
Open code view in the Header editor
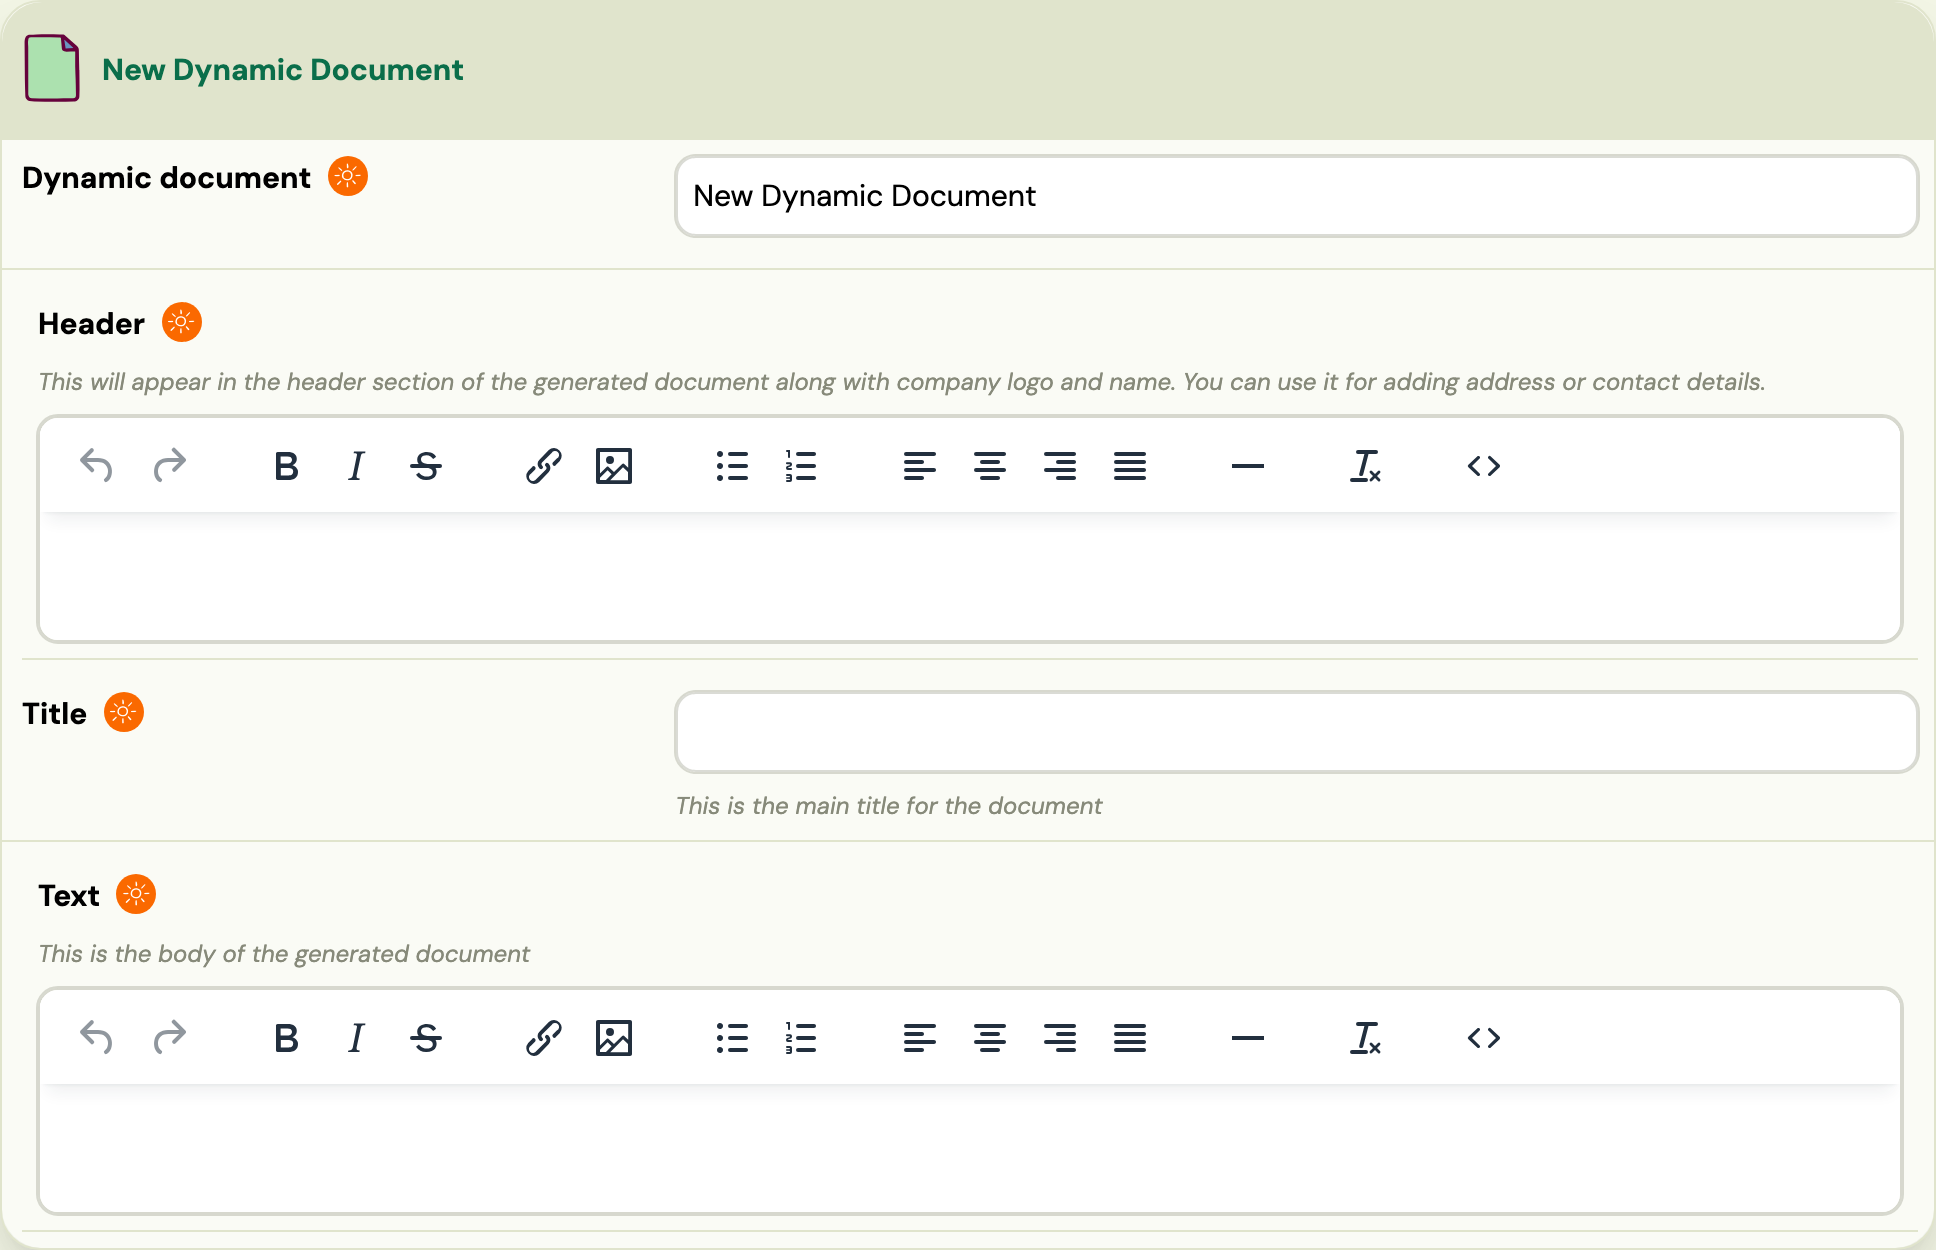1484,466
